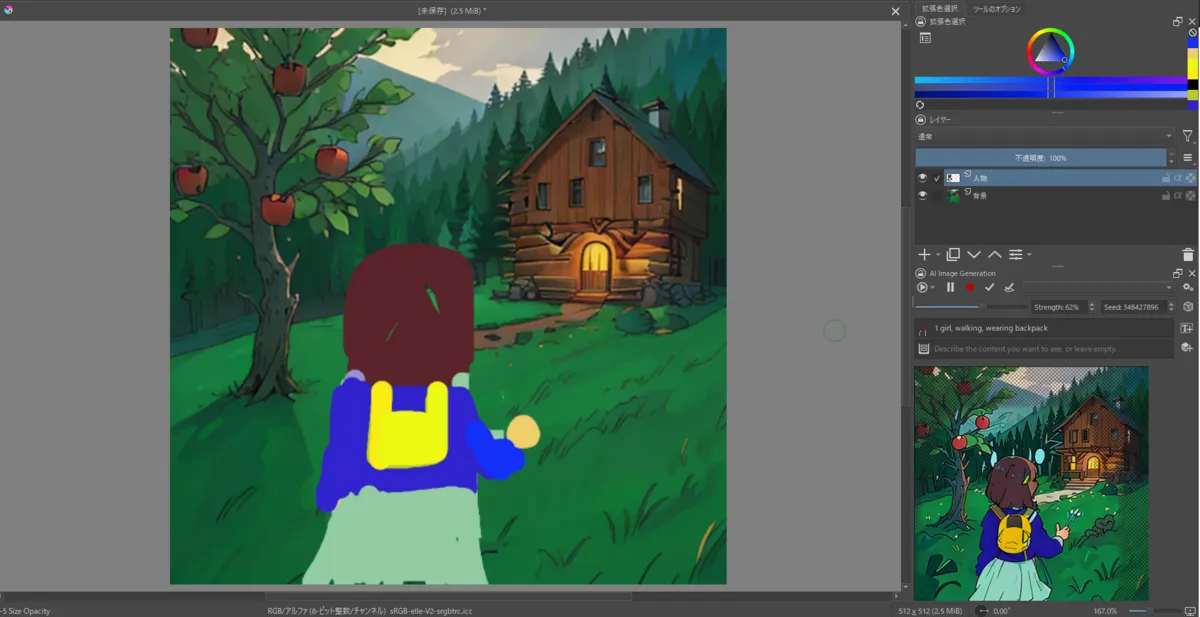Viewport: 1200px width, 617px height.
Task: Close the unsaved document tab
Action: pyautogui.click(x=895, y=11)
